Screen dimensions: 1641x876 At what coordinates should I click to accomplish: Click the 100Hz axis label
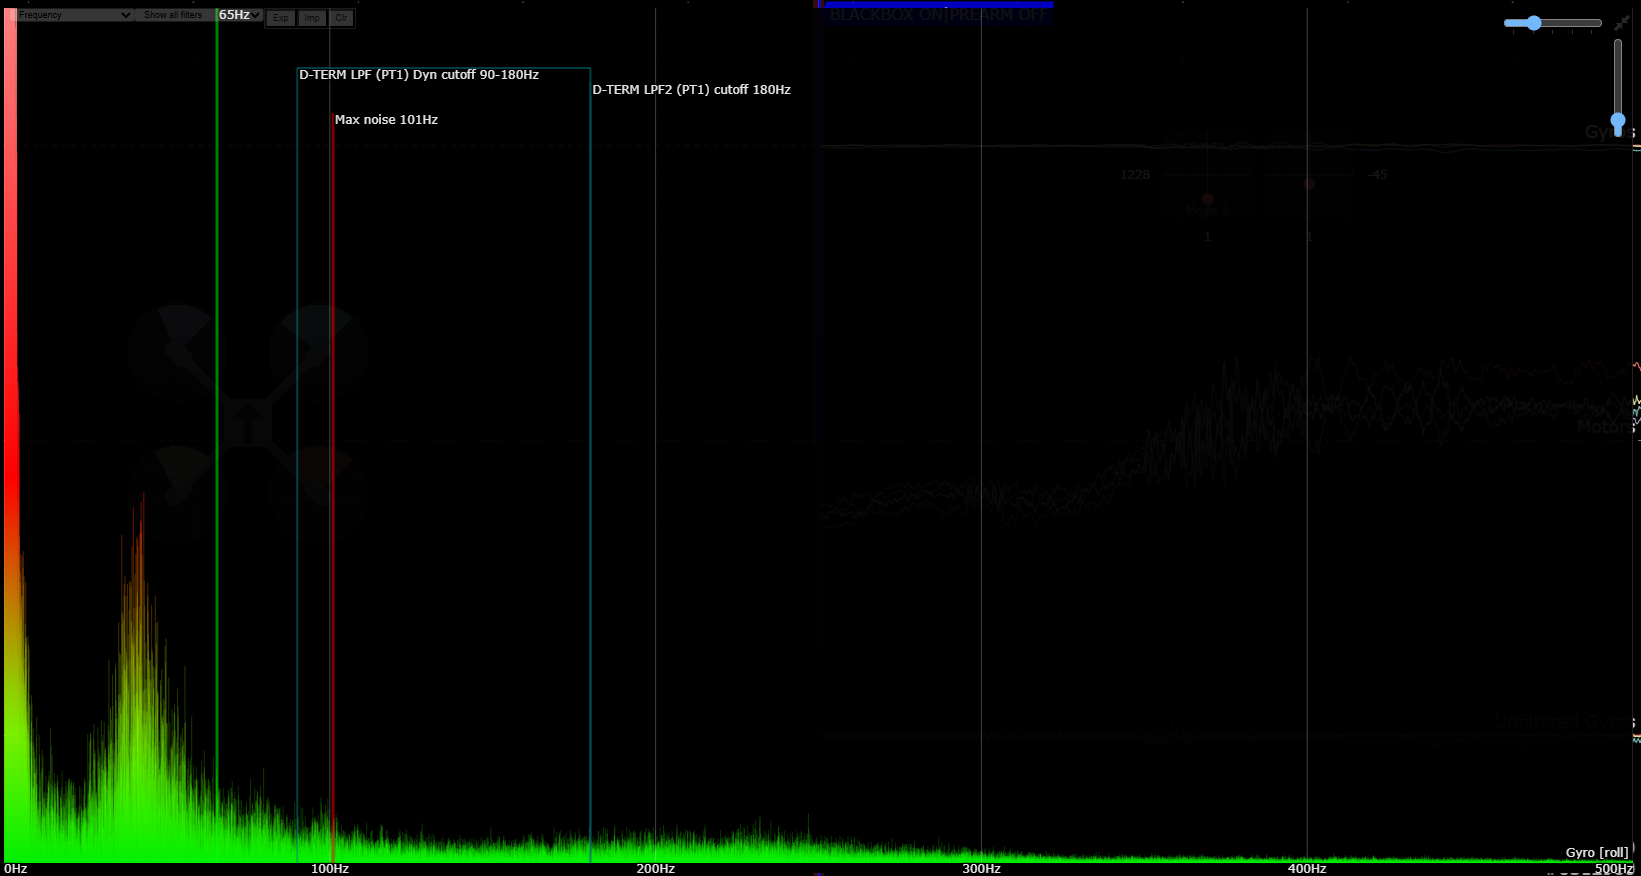pos(330,868)
